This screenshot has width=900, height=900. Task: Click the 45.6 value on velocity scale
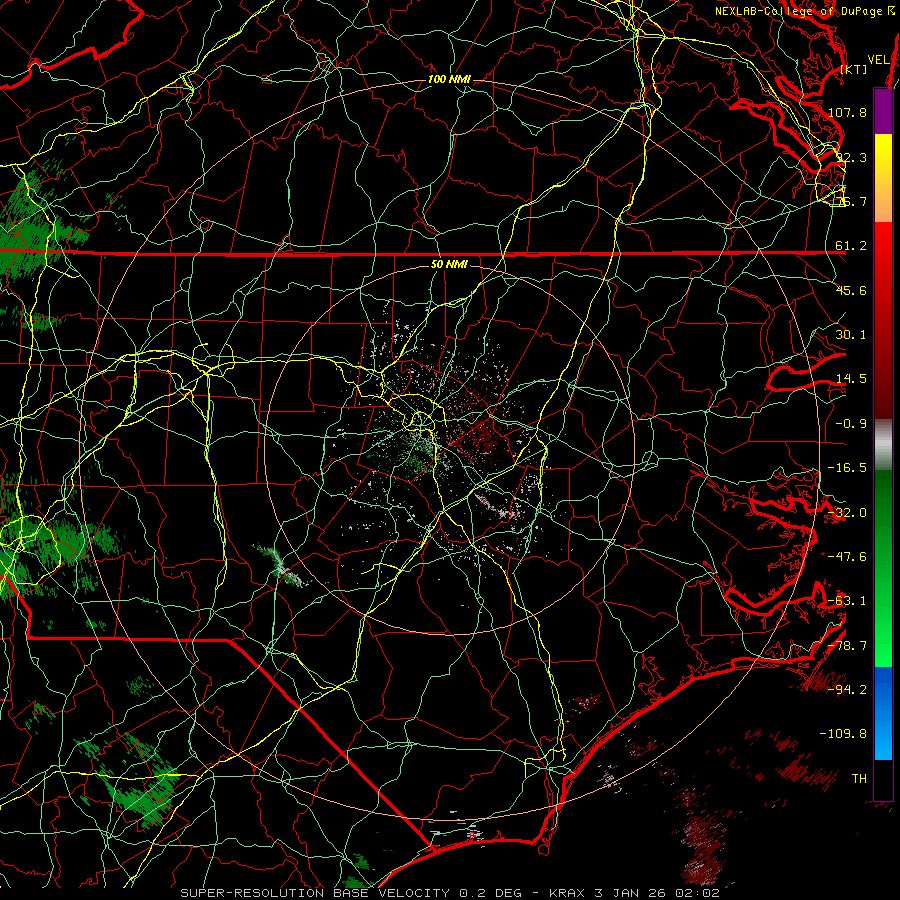[x=851, y=290]
